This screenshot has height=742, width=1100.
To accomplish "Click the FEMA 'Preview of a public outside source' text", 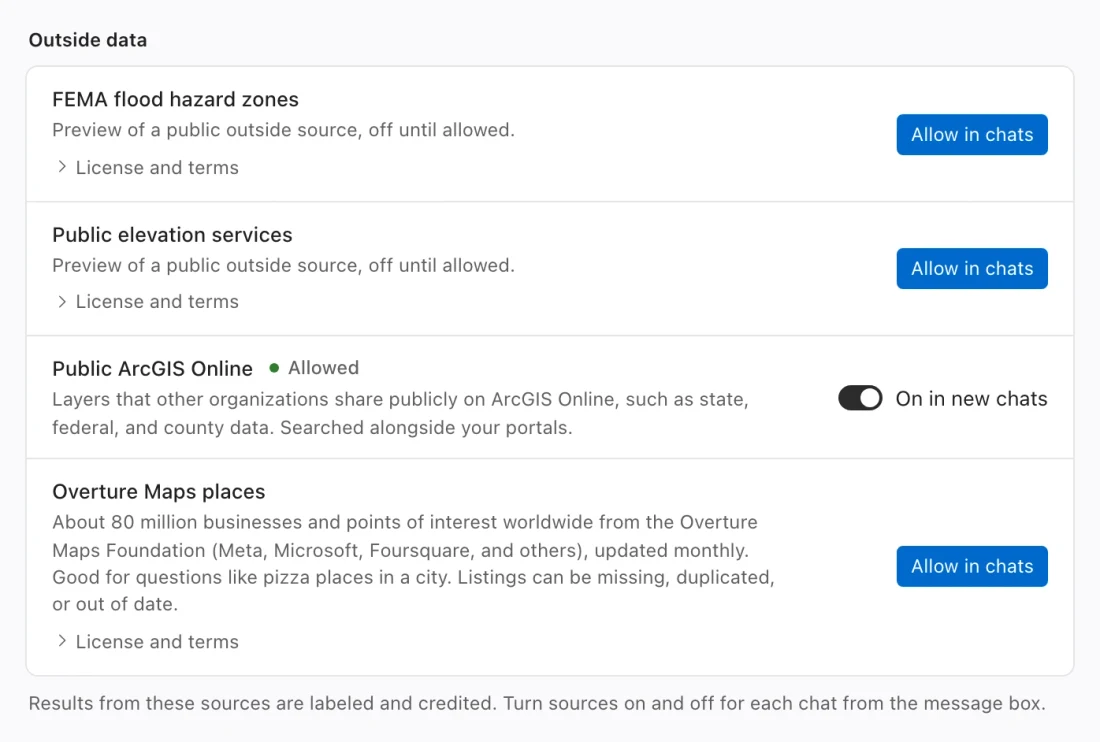I will pyautogui.click(x=283, y=130).
